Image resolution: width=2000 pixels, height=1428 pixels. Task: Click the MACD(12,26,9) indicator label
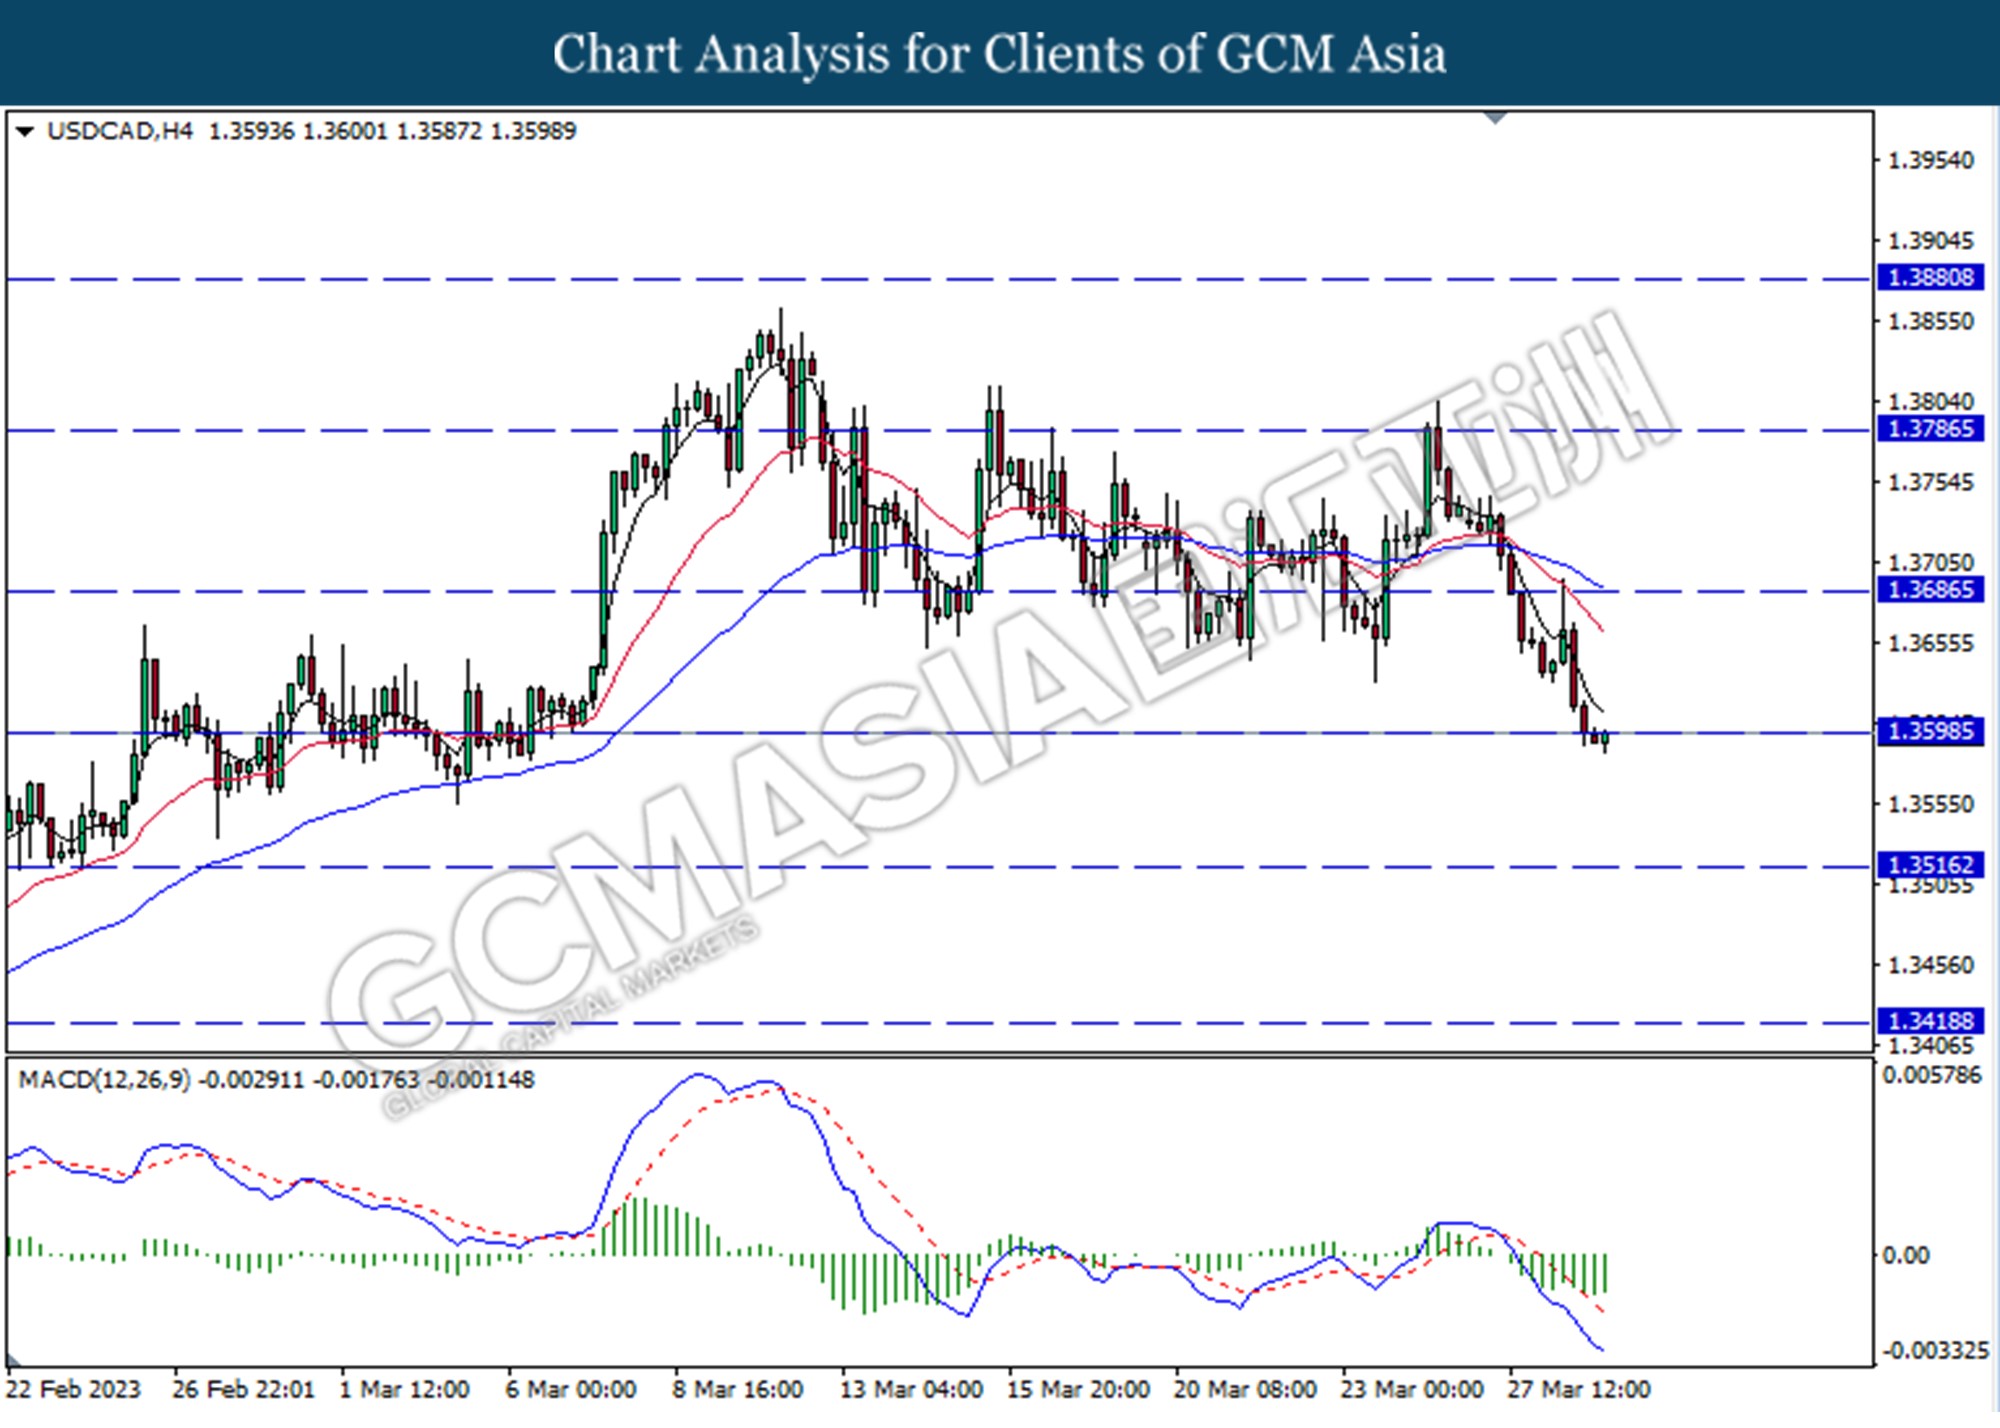tap(104, 1080)
